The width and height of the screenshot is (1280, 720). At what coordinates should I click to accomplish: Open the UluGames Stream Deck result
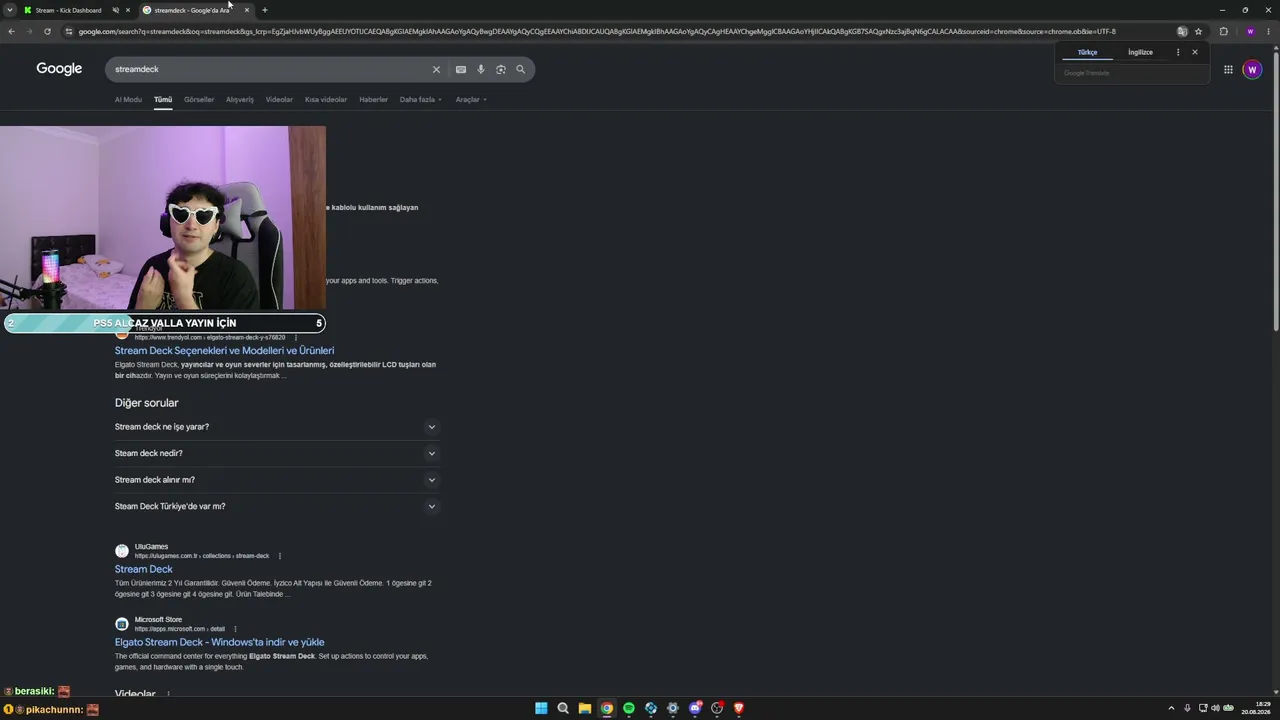(x=143, y=569)
